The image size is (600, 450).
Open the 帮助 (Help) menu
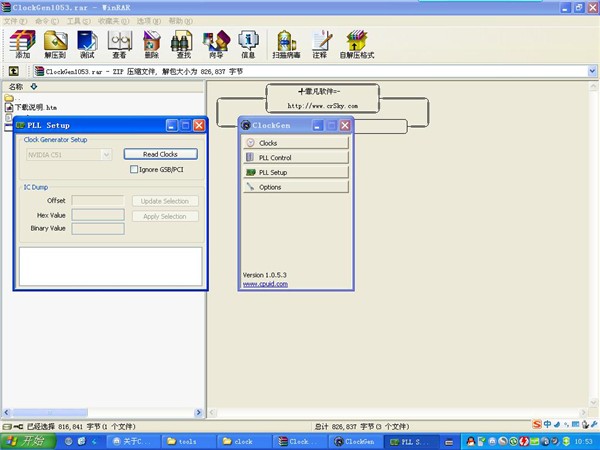[x=180, y=21]
